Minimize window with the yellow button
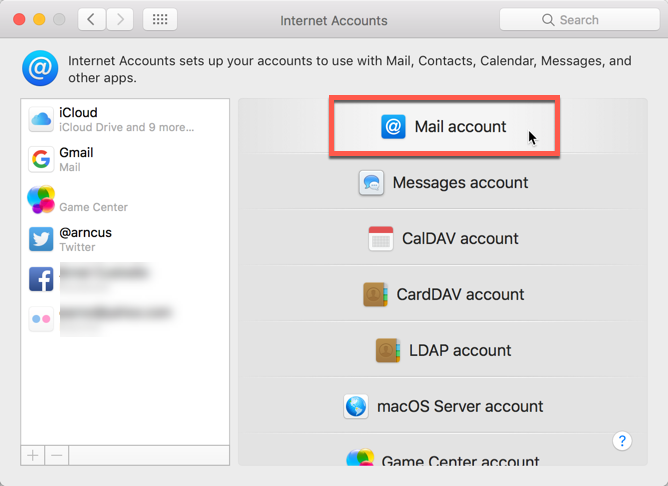 pos(39,20)
